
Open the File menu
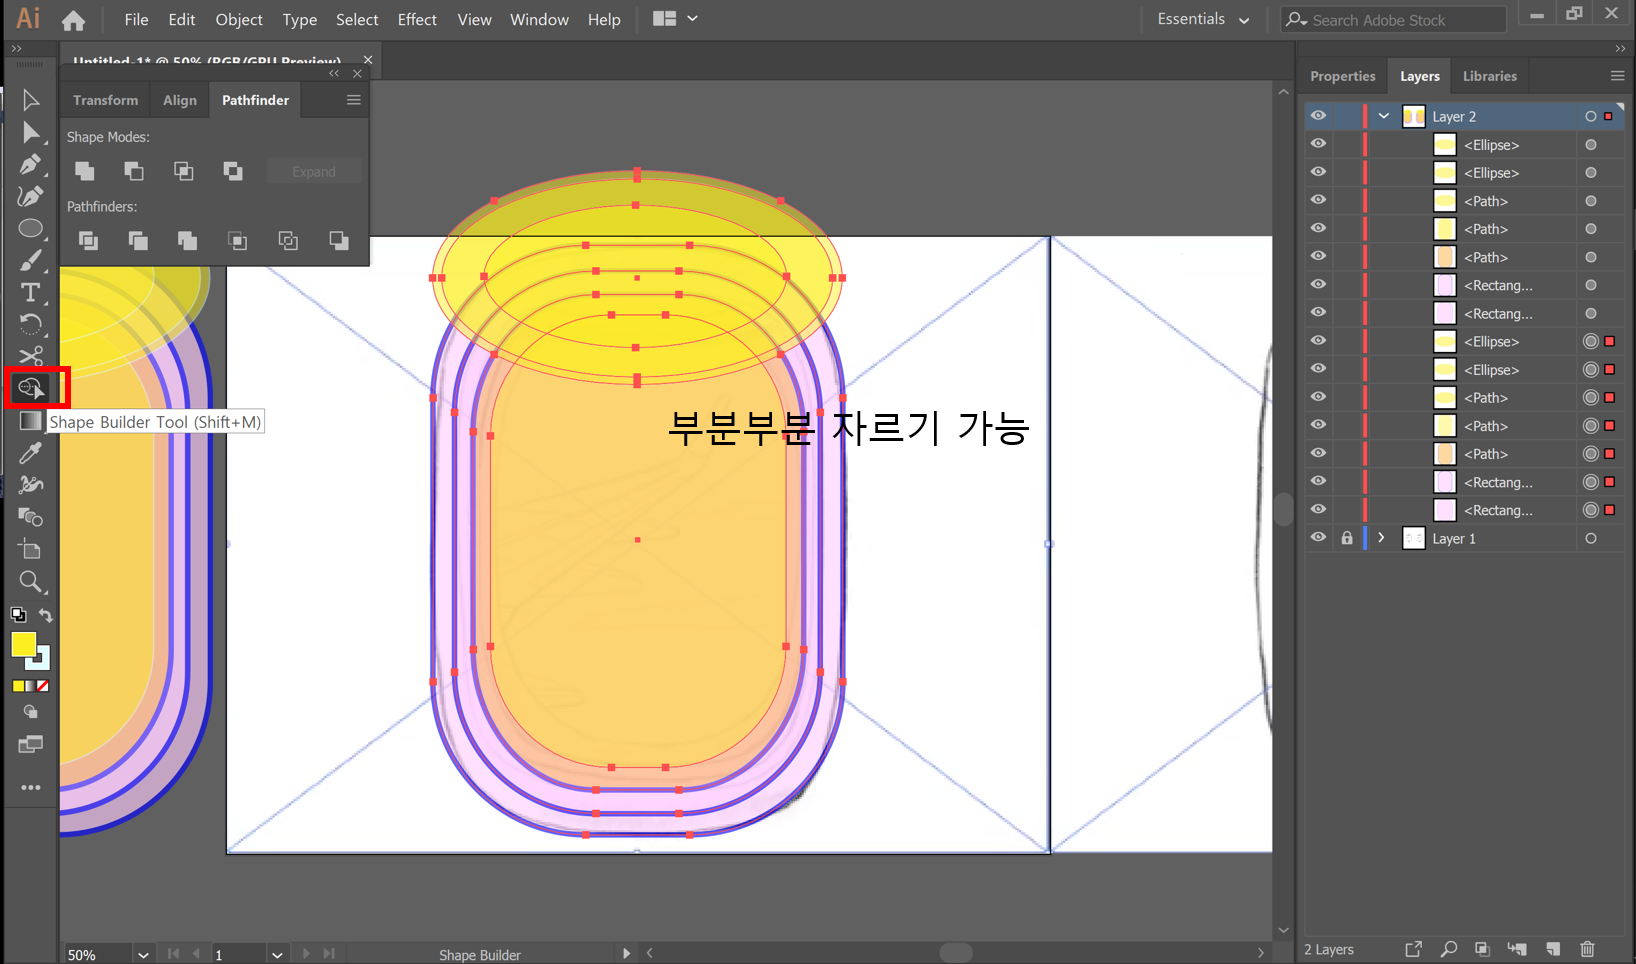(136, 19)
